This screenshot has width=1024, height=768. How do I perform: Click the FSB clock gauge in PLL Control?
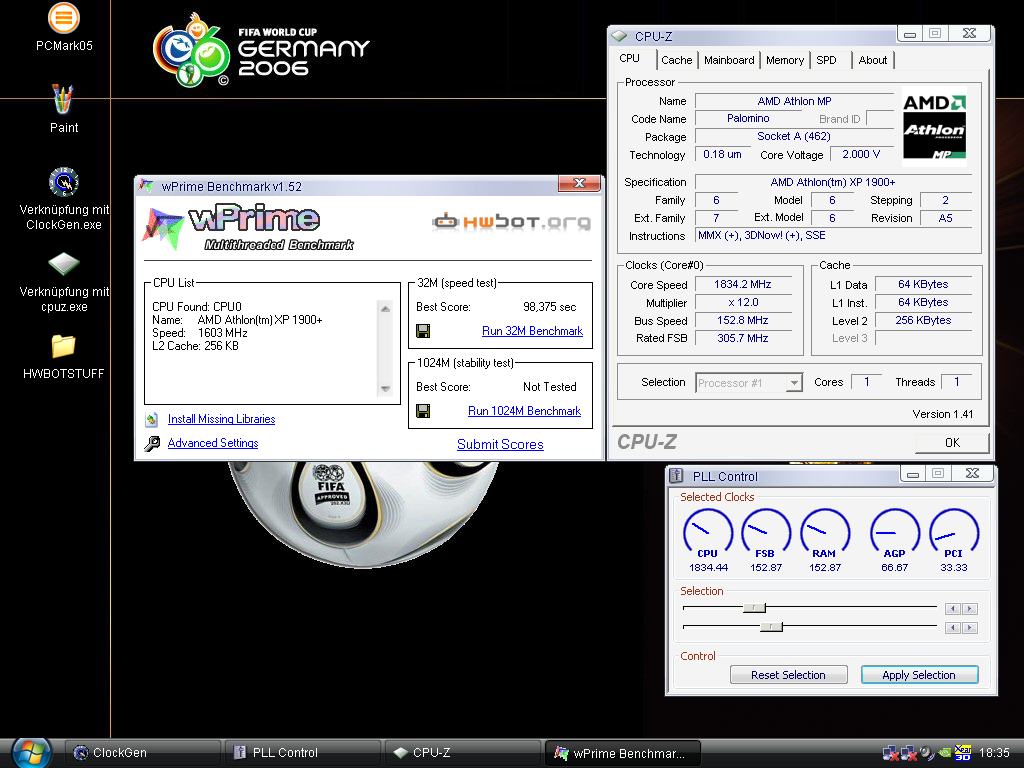(x=766, y=534)
